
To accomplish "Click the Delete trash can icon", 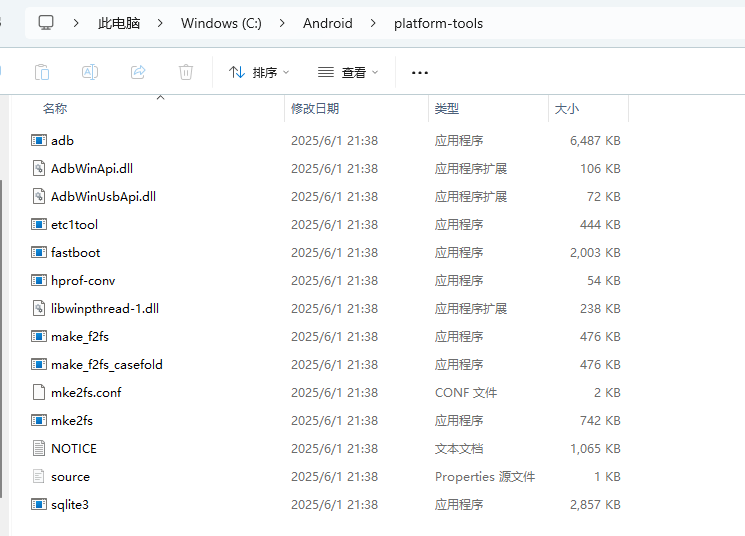I will 186,72.
